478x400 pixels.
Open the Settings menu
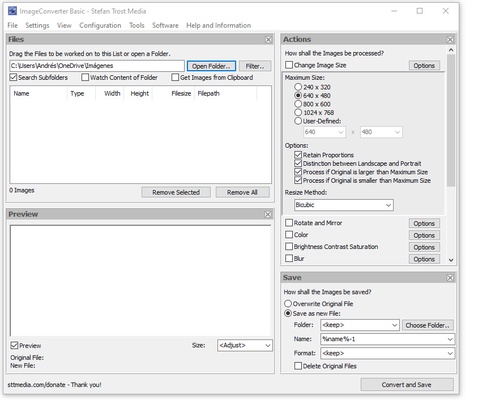[x=37, y=25]
